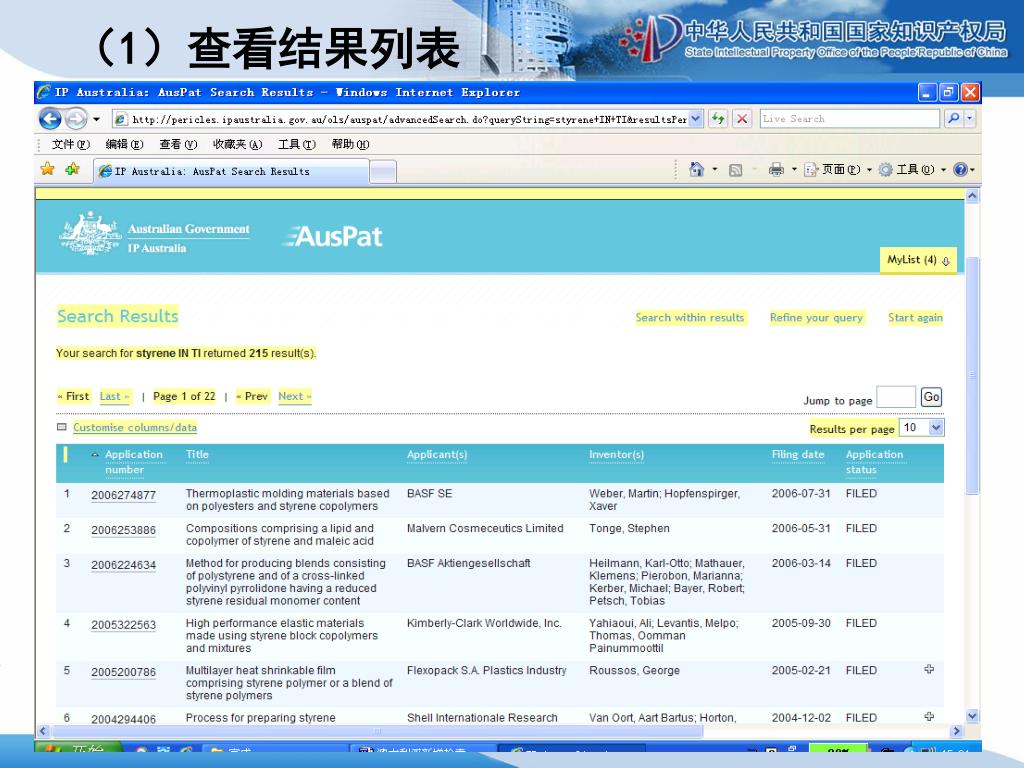Click the horizontal scrollbar left arrow
Viewport: 1024px width, 768px height.
pyautogui.click(x=43, y=731)
